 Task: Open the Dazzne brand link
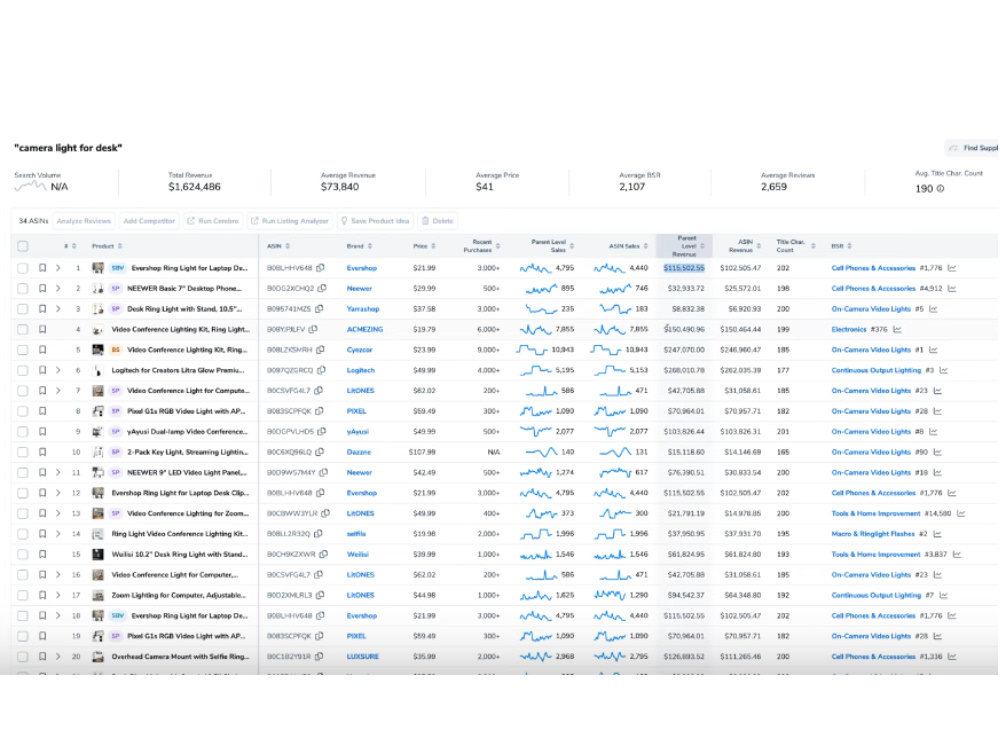[x=358, y=452]
